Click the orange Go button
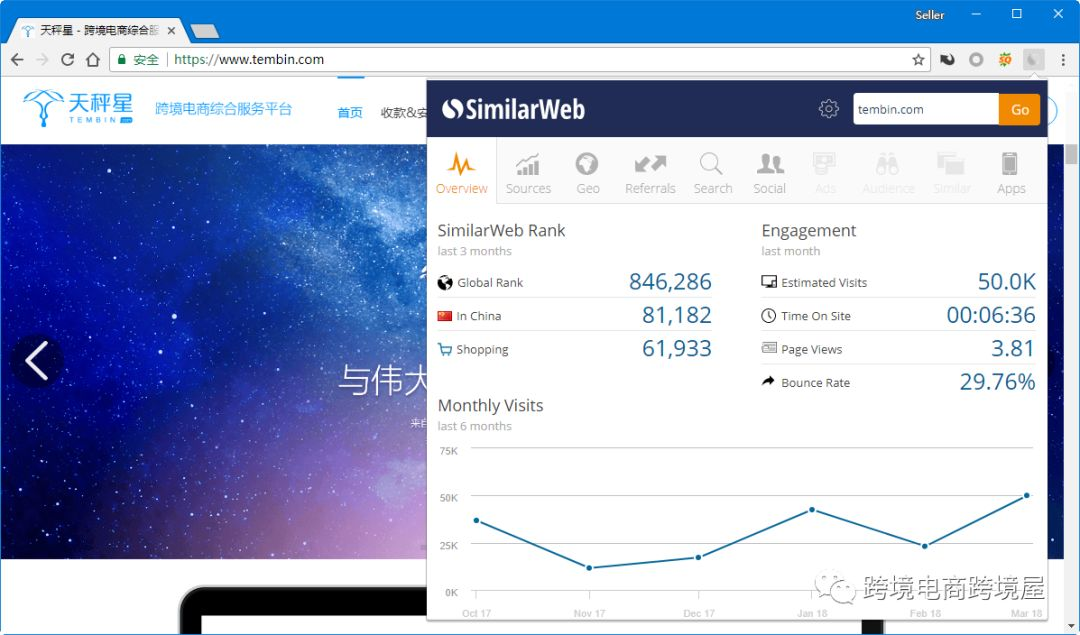The width and height of the screenshot is (1080, 635). coord(1019,110)
